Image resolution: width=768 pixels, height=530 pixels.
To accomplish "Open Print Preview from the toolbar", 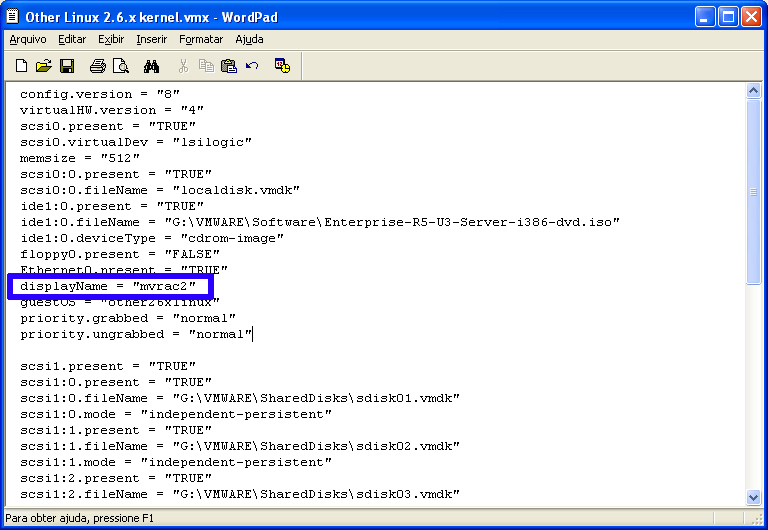I will click(x=121, y=67).
